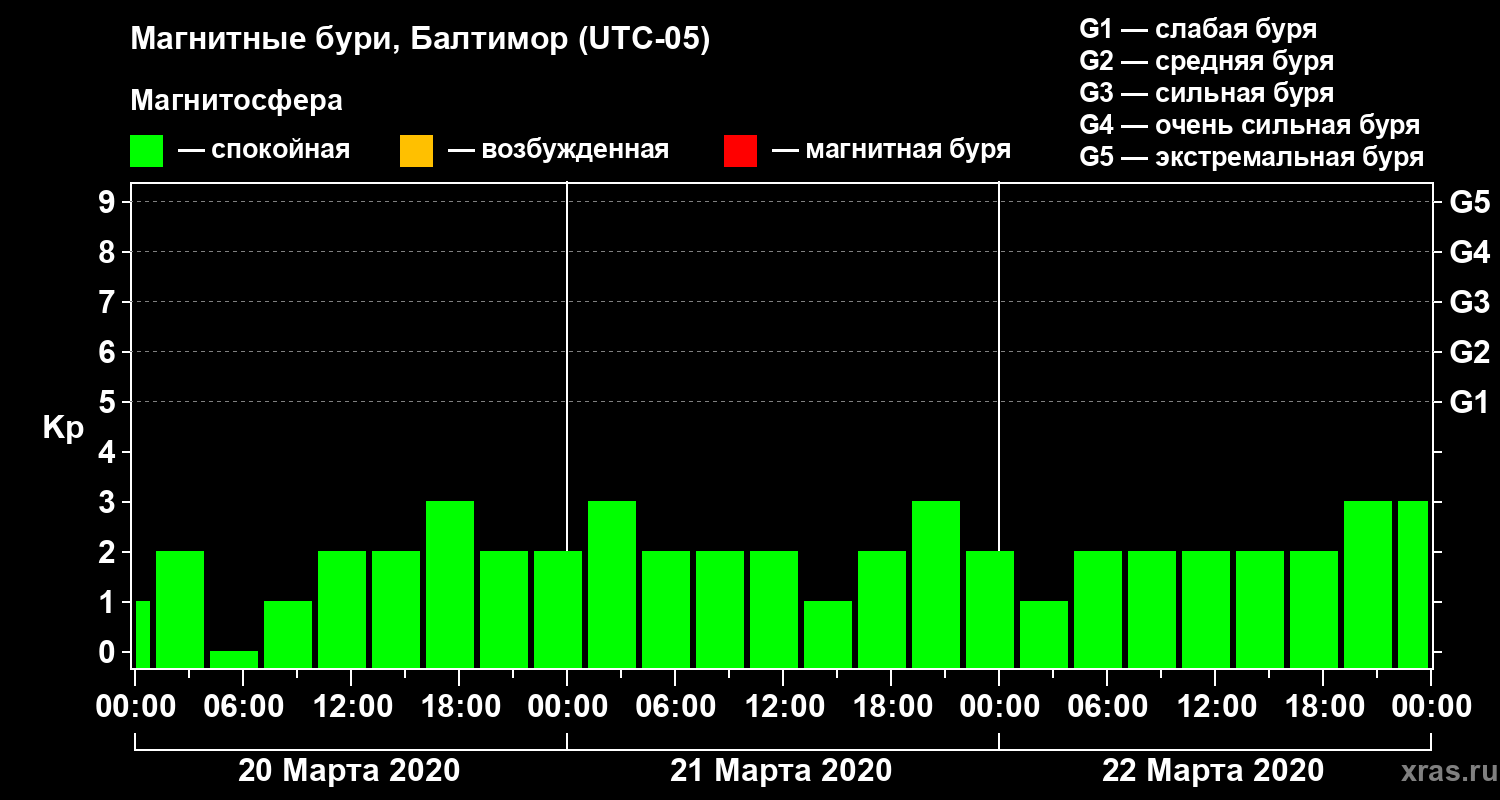Click the '22 Марта 2020' date label
This screenshot has height=800, width=1500.
(x=1213, y=770)
